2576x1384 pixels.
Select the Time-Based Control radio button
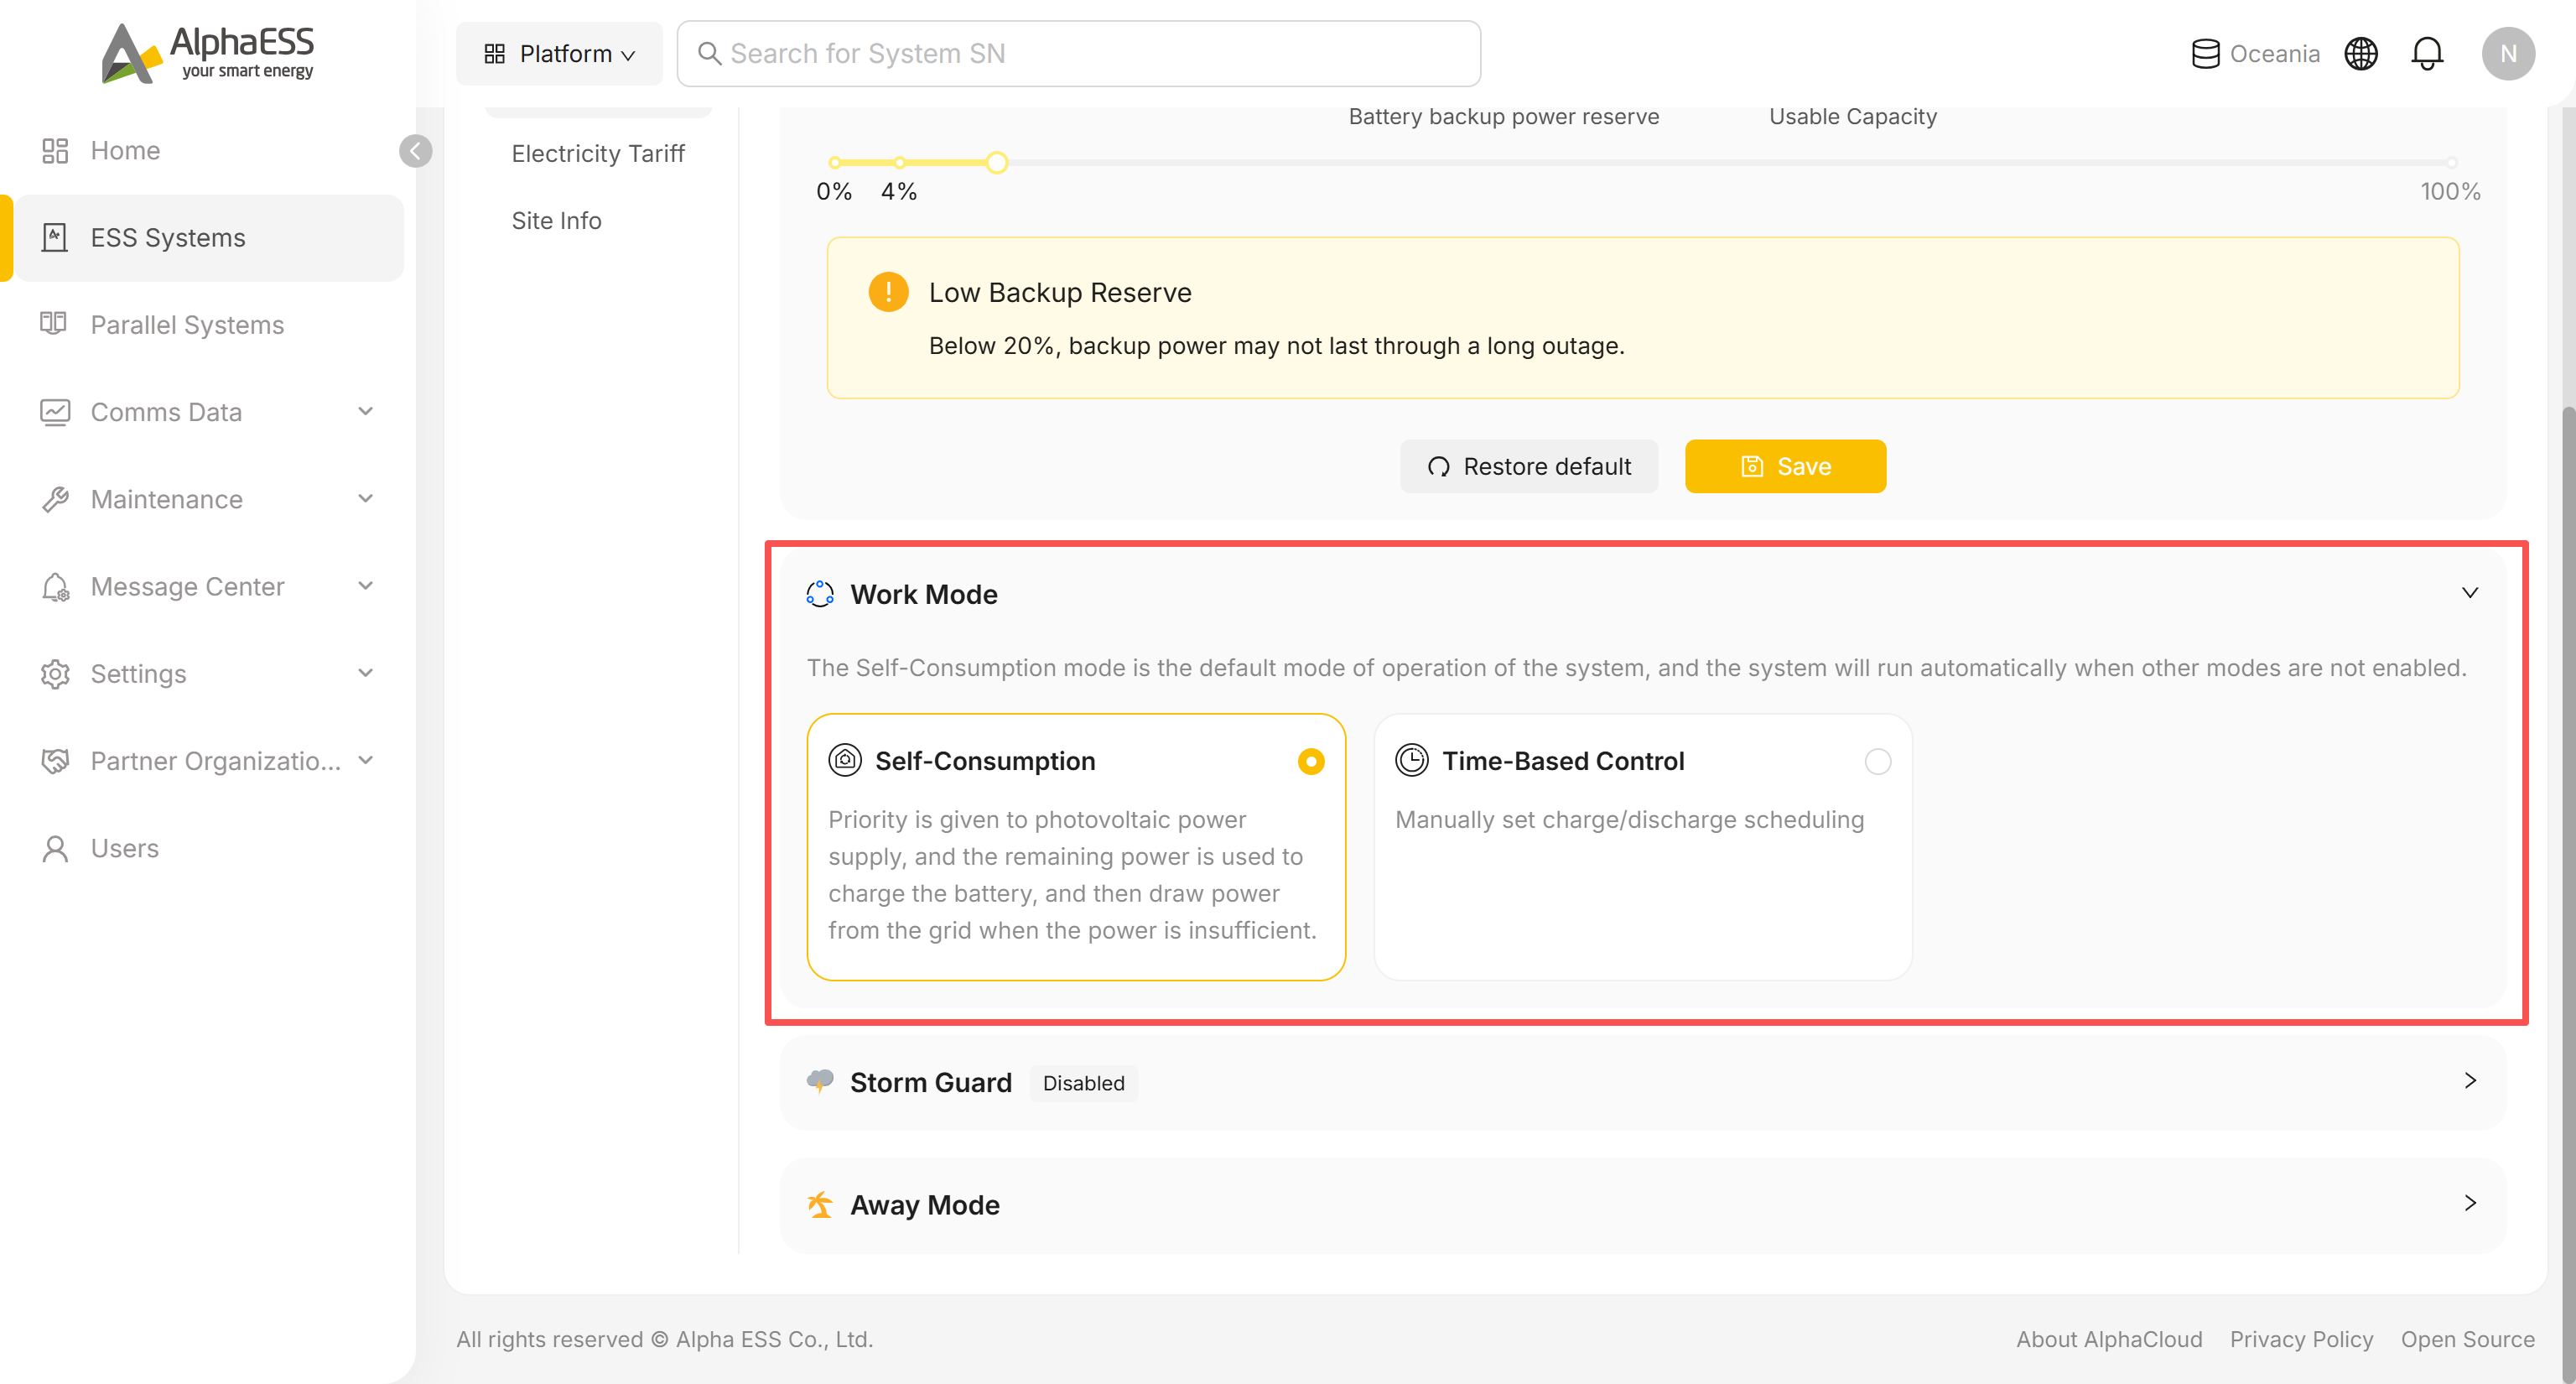[1877, 761]
